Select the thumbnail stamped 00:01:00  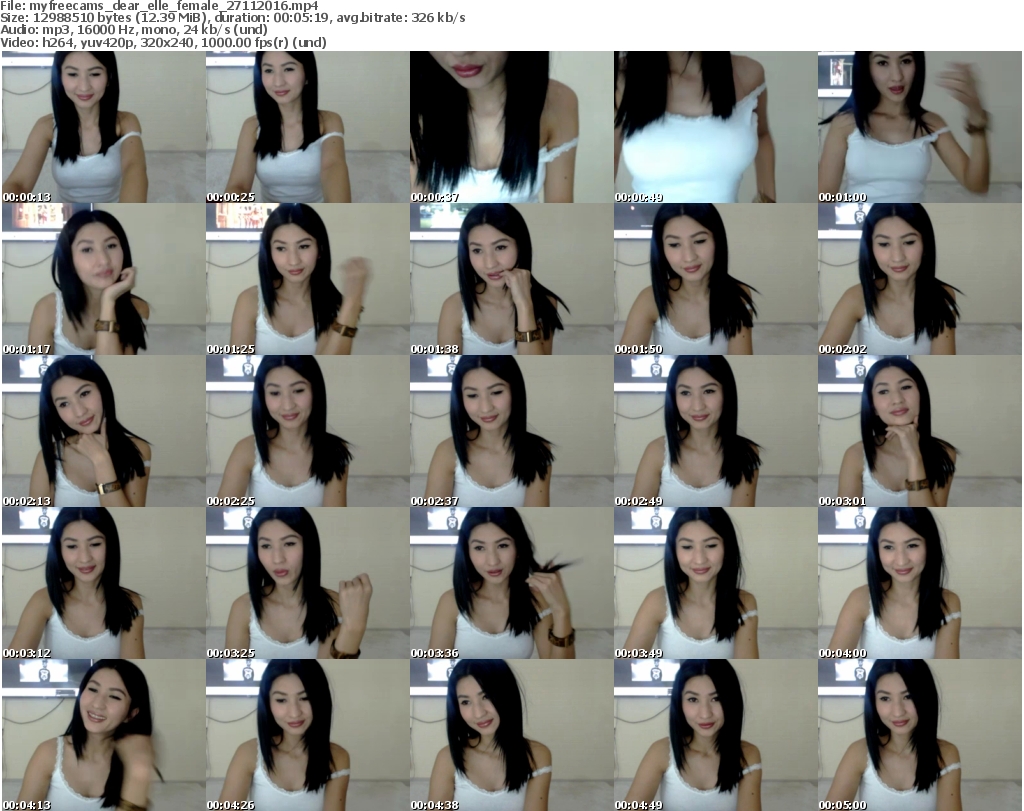click(920, 127)
